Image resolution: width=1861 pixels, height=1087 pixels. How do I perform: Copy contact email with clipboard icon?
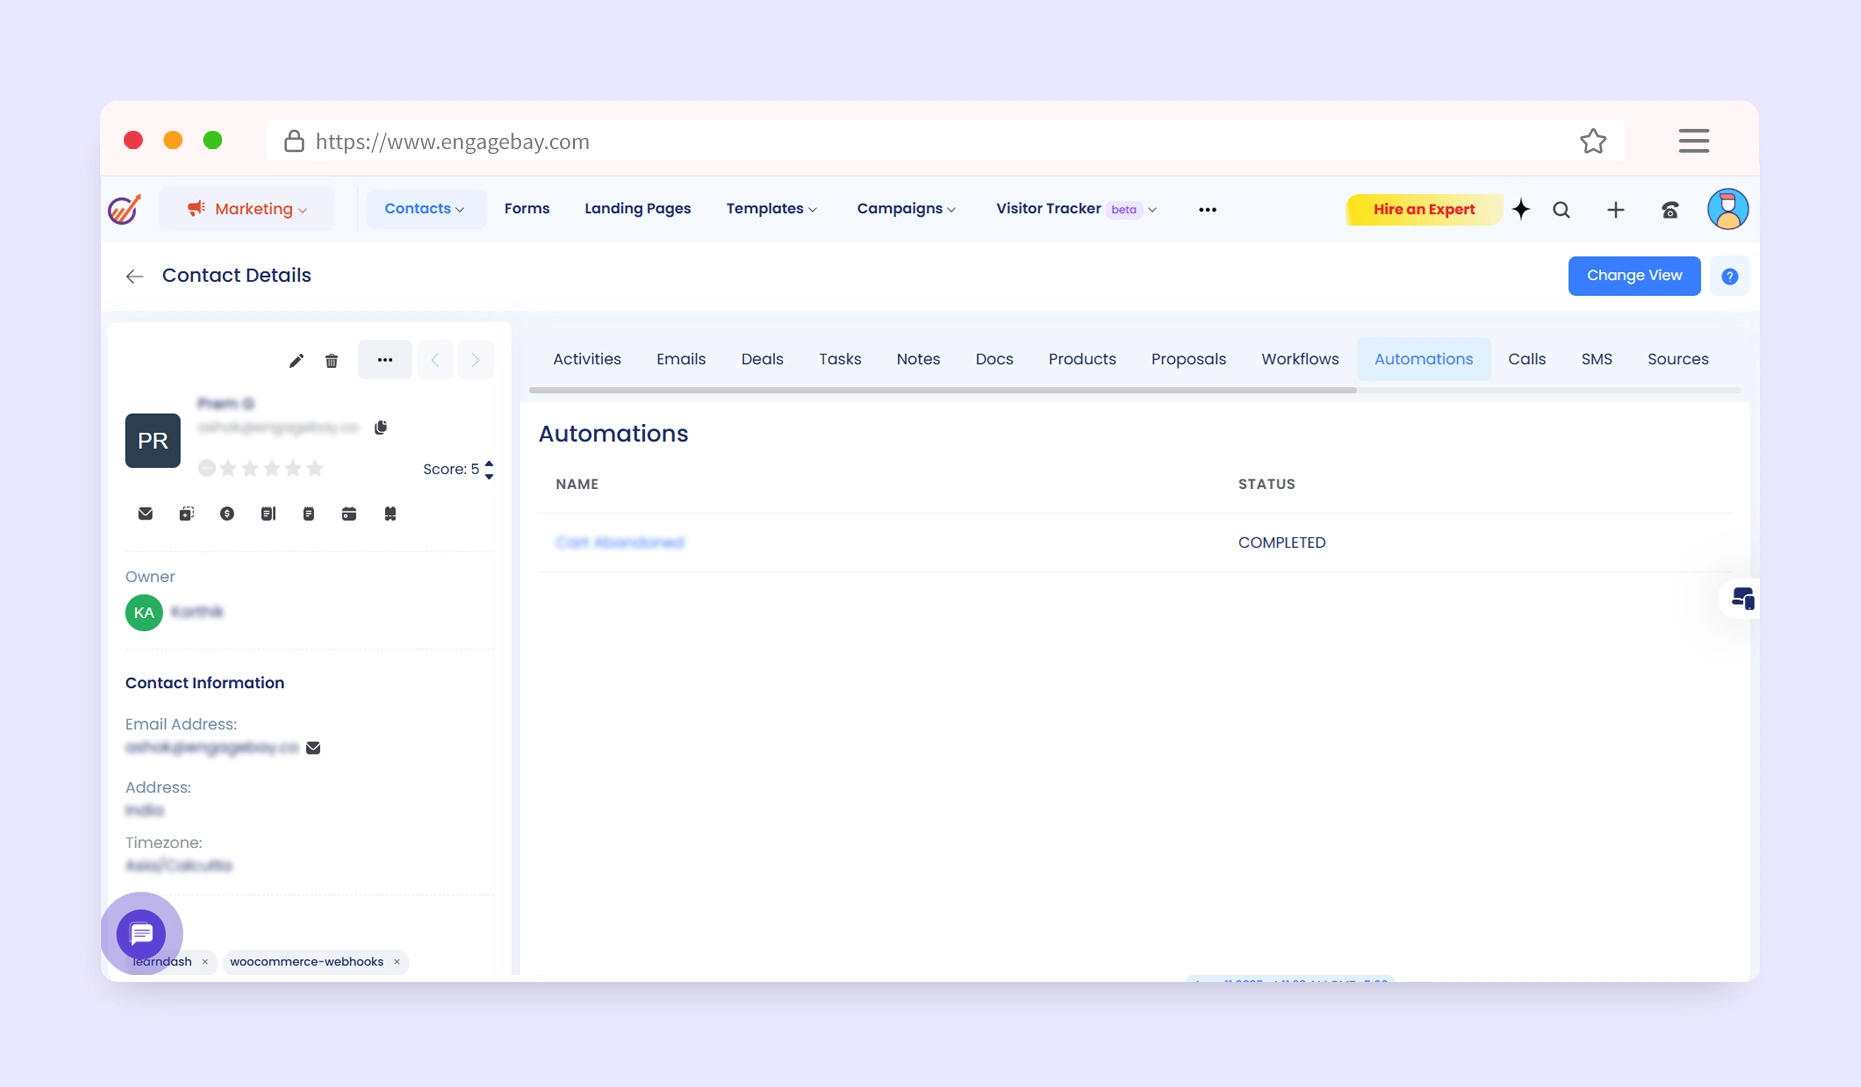tap(381, 428)
